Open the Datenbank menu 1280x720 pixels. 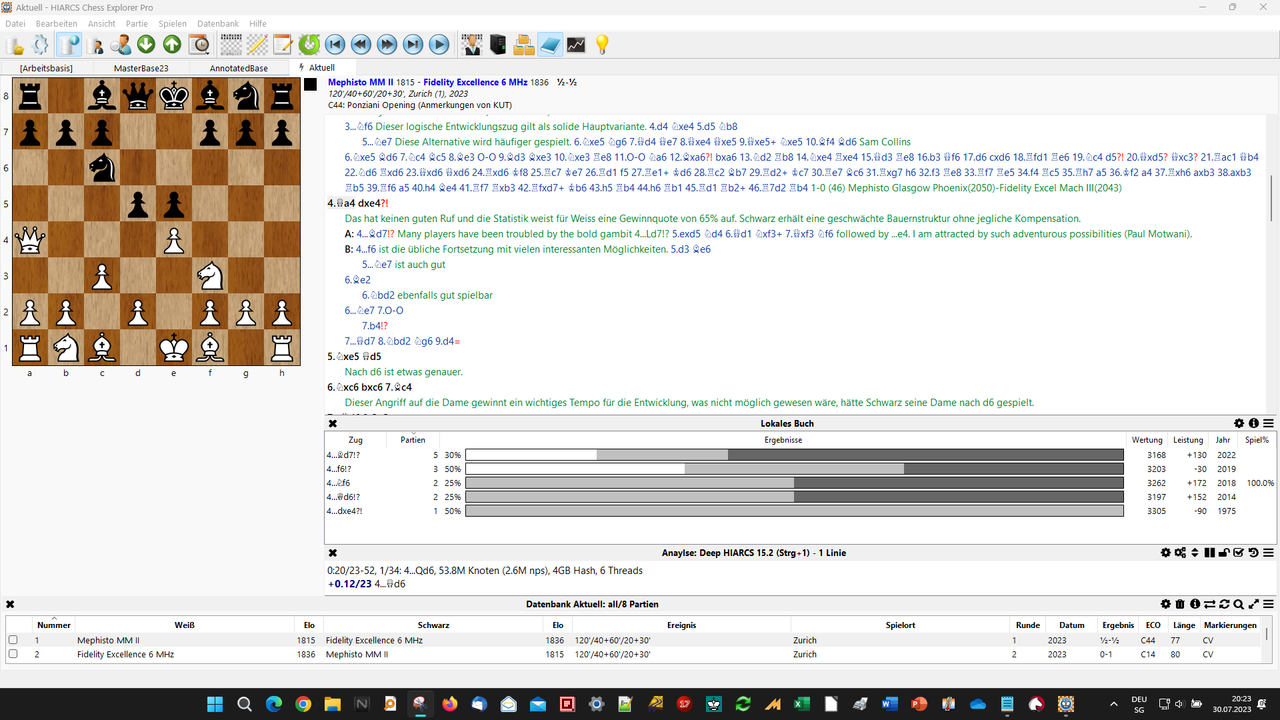[x=218, y=23]
